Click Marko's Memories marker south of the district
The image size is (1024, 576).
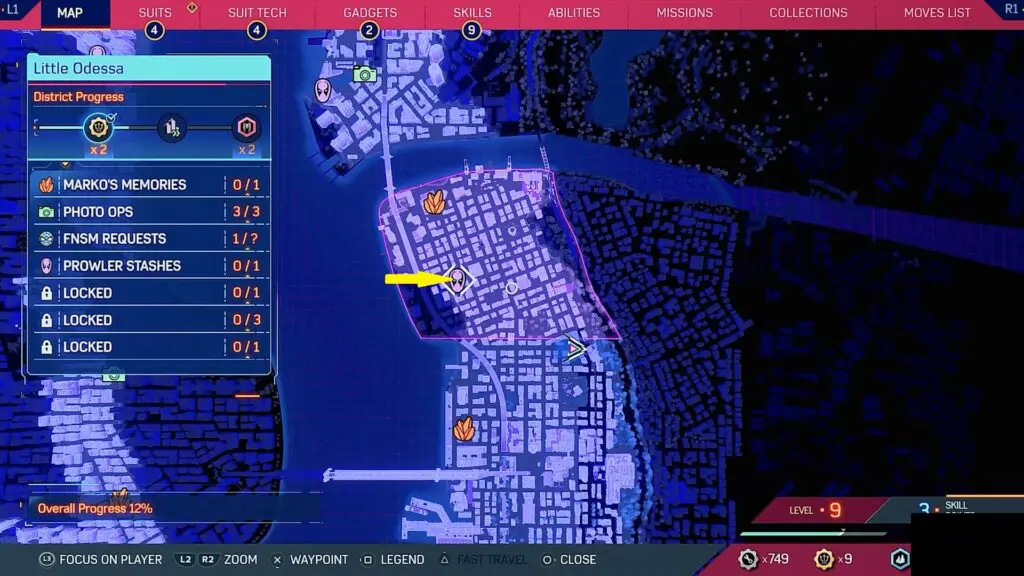point(464,429)
